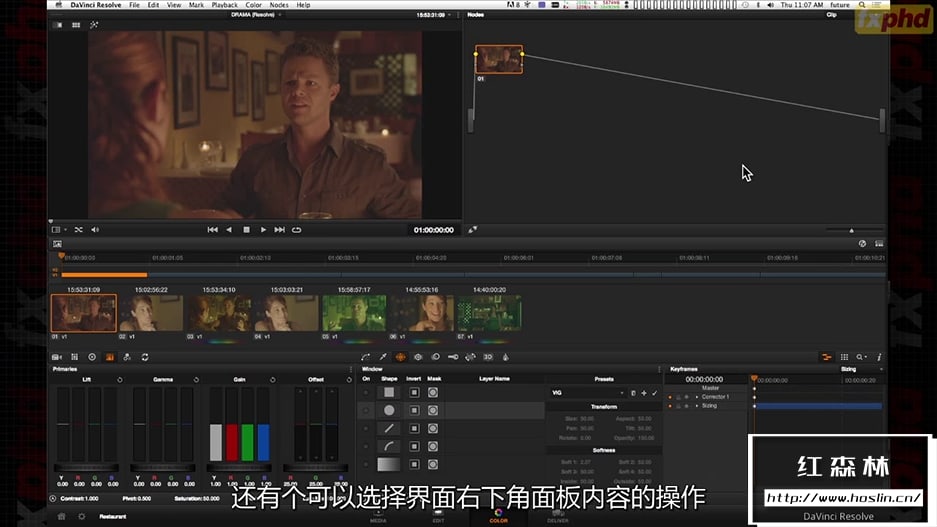Screen dimensions: 937x527
Task: Expand the Corrector 1 keyframe track
Action: (x=697, y=397)
